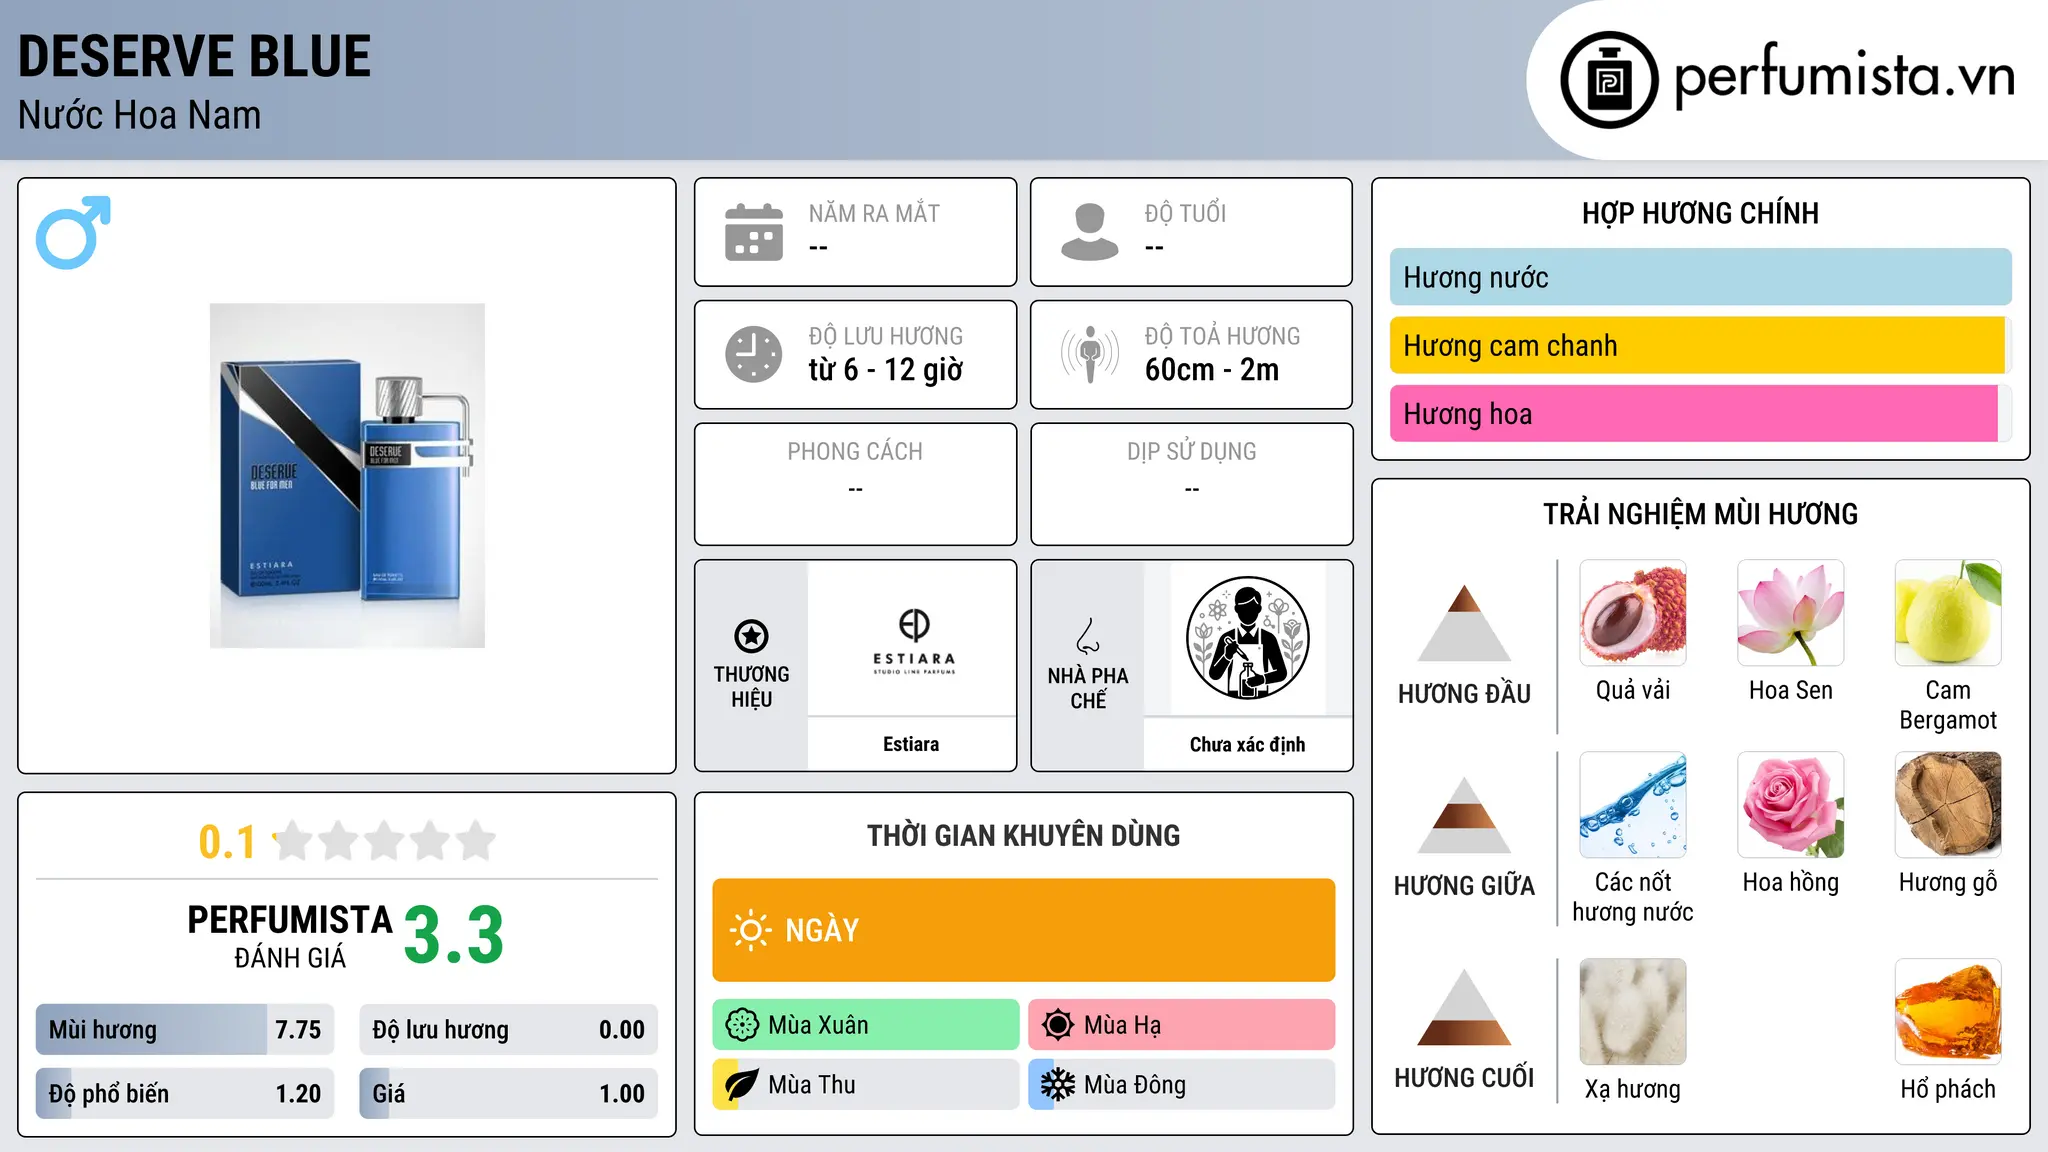The width and height of the screenshot is (2048, 1152).
Task: Select the Ngày time-of-day bar
Action: (x=1024, y=930)
